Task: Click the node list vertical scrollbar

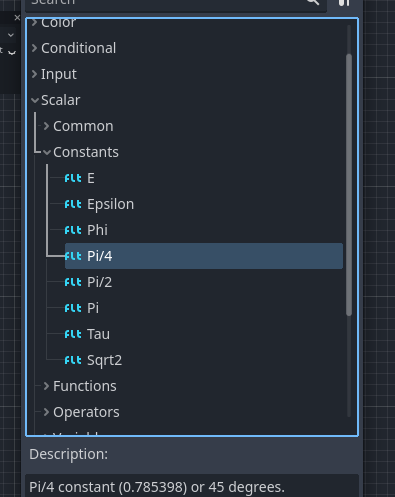Action: pyautogui.click(x=349, y=185)
